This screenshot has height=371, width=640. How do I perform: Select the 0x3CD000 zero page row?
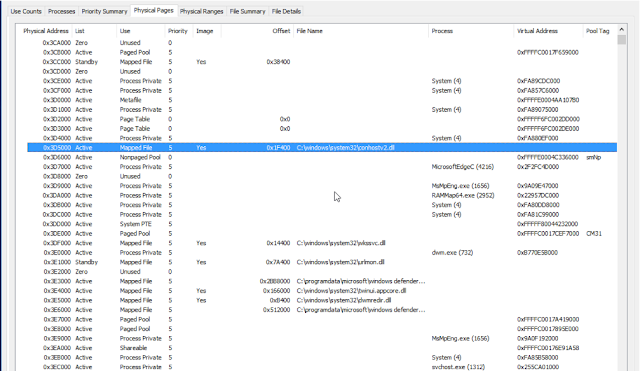[x=322, y=71]
